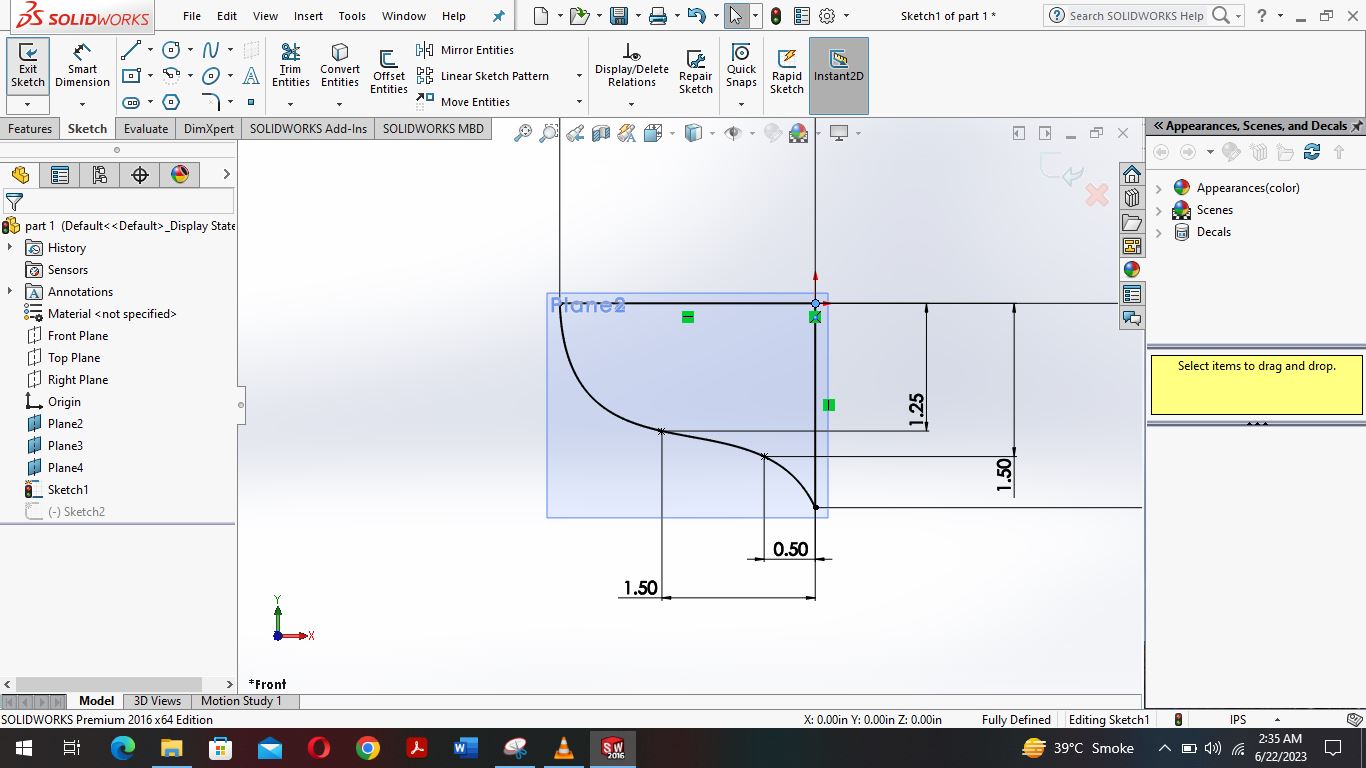1366x768 pixels.
Task: Open the Exit Sketch dropdown arrow
Action: [28, 104]
